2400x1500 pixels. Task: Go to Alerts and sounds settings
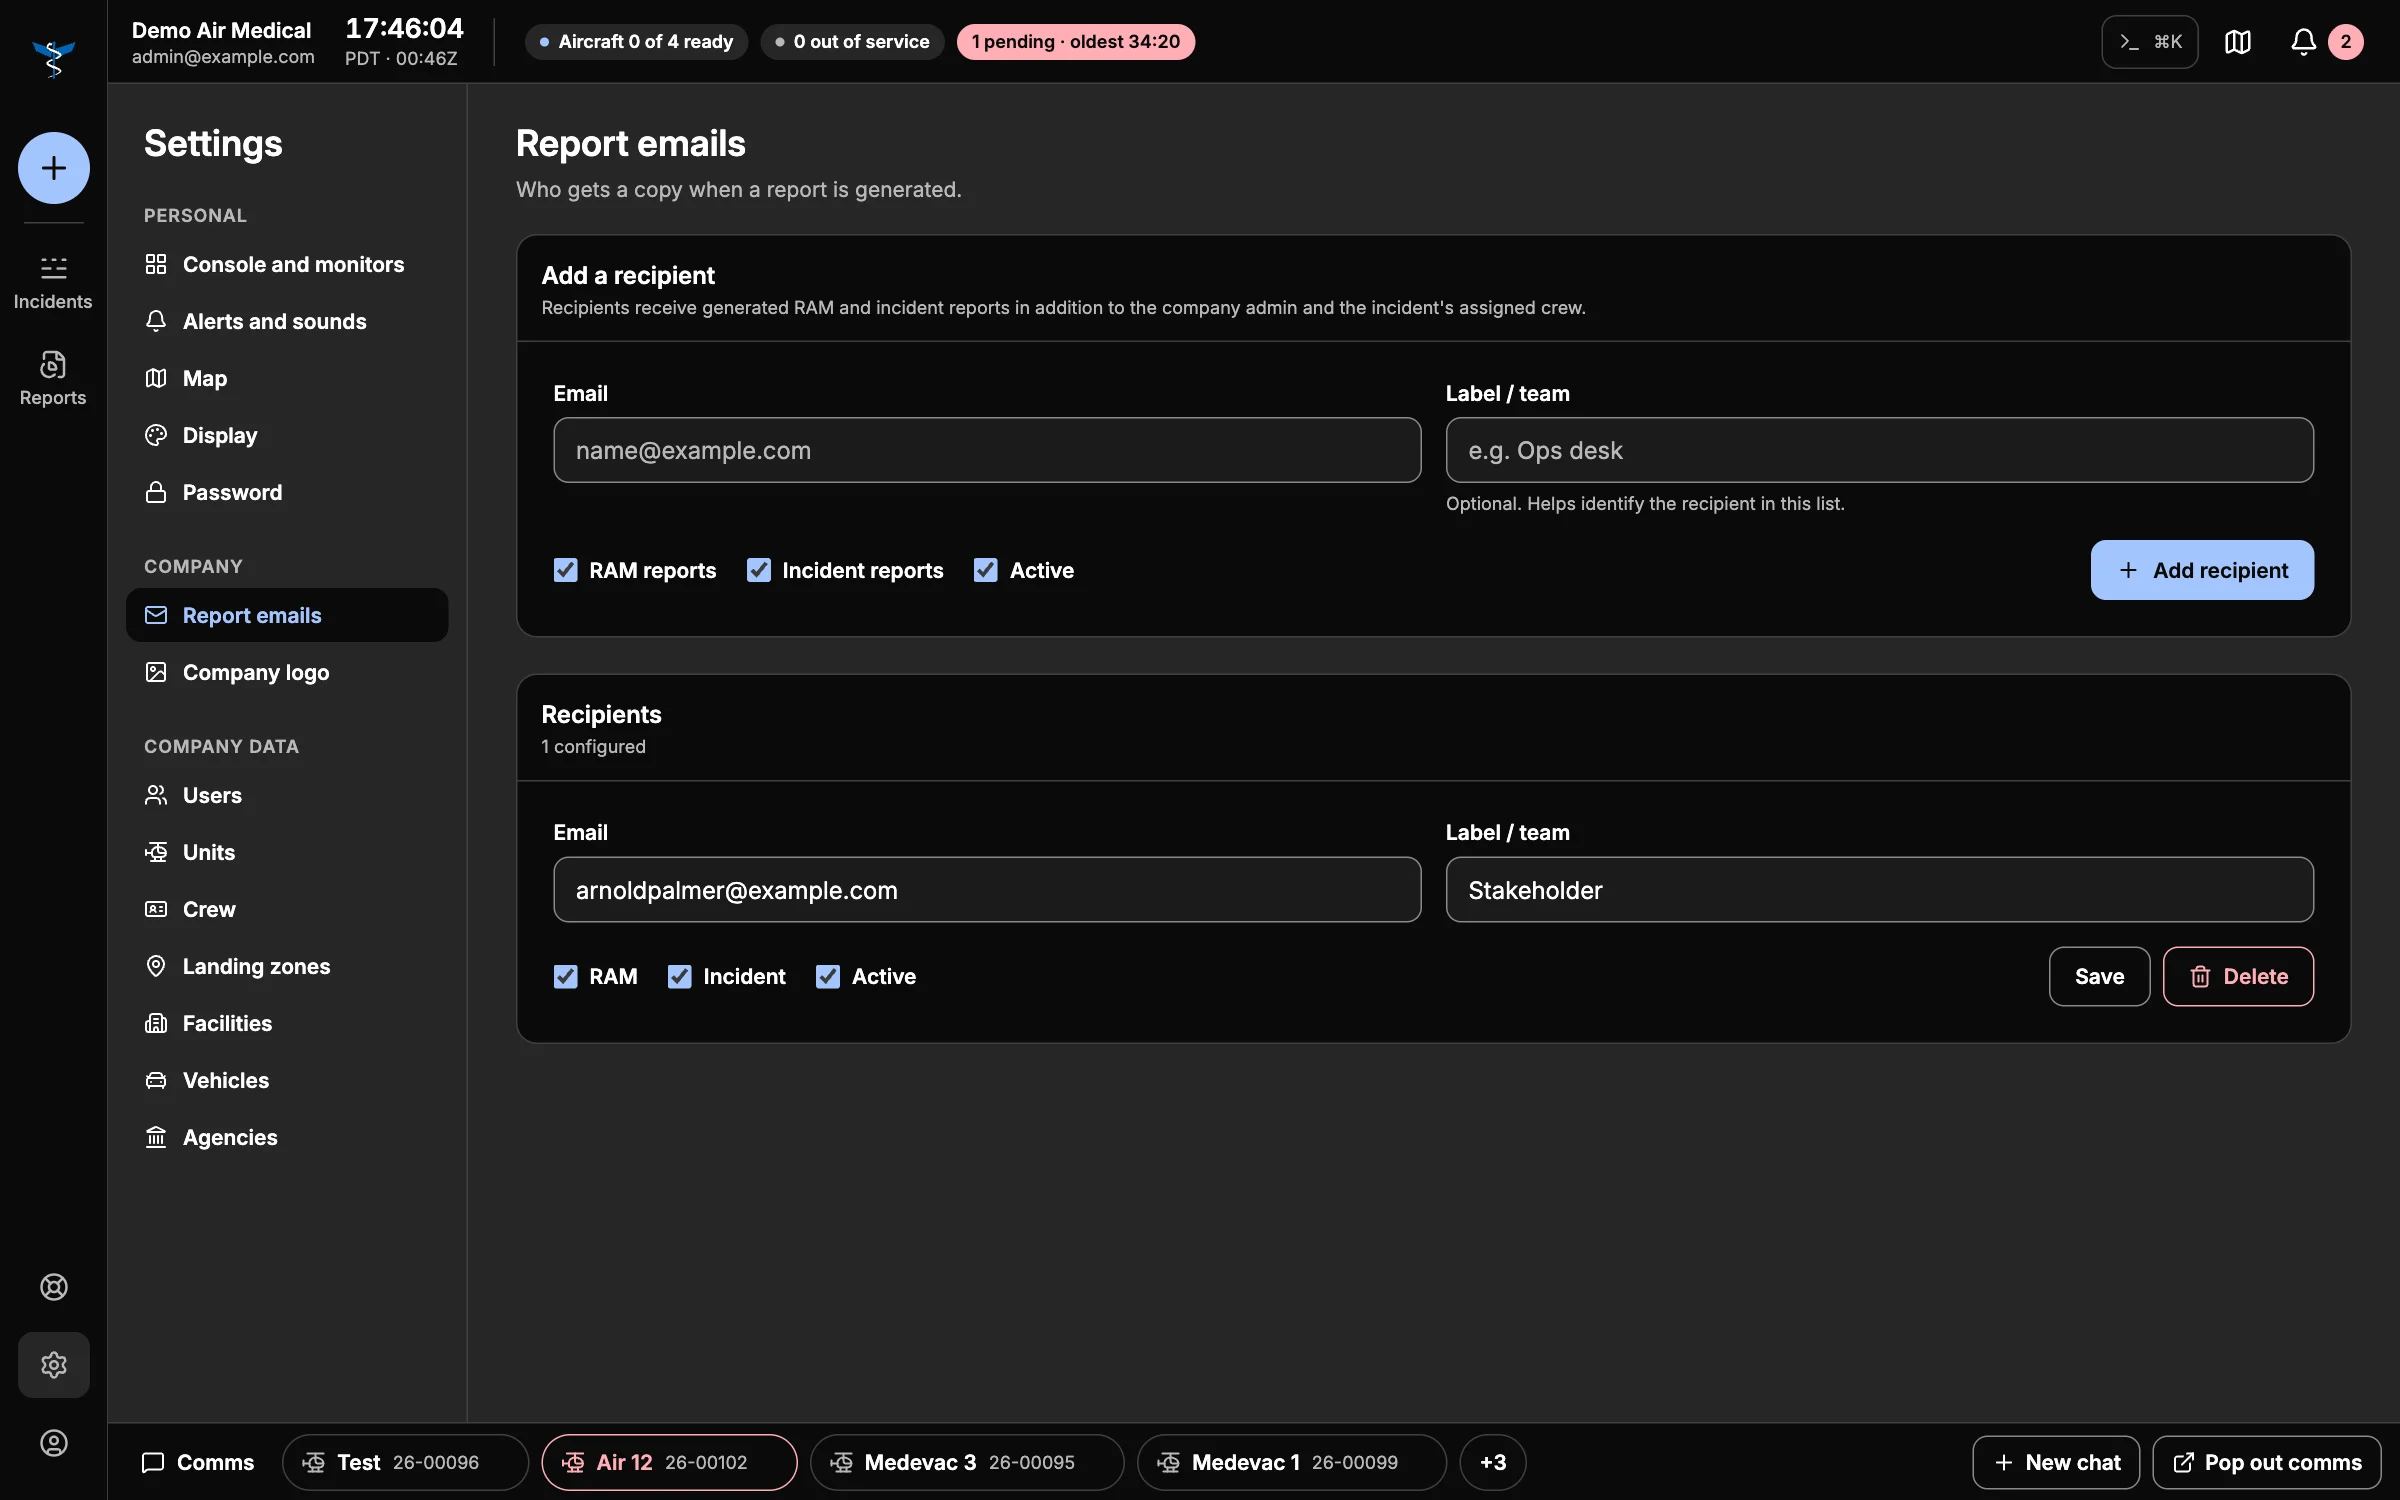287,321
